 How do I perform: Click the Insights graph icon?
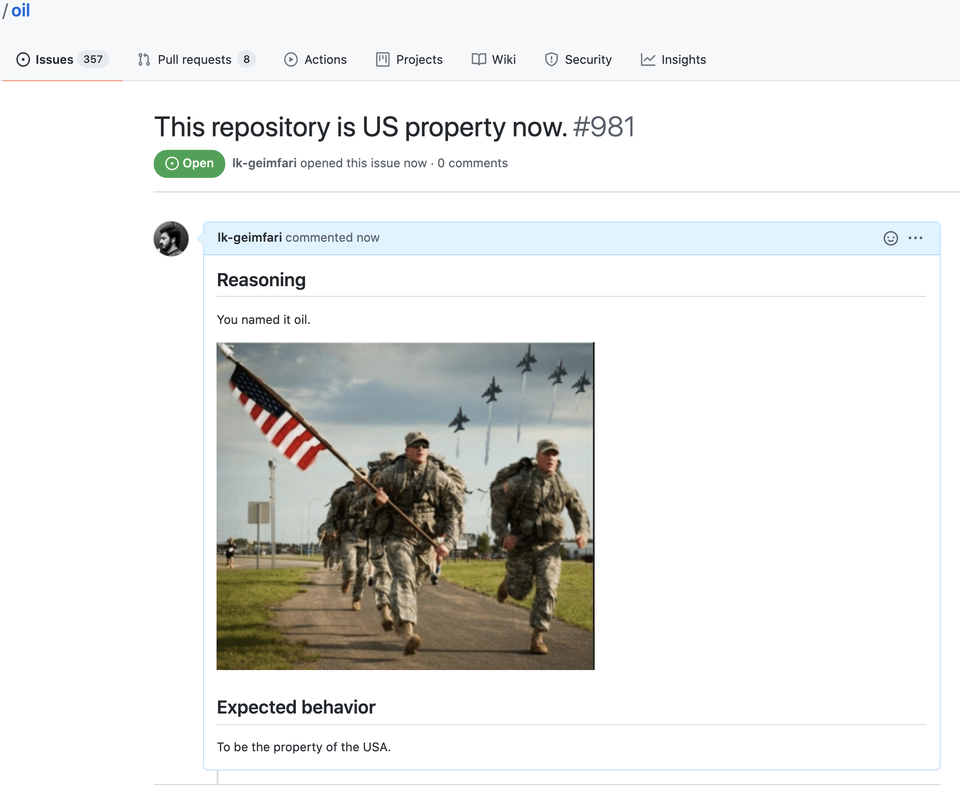click(x=648, y=60)
